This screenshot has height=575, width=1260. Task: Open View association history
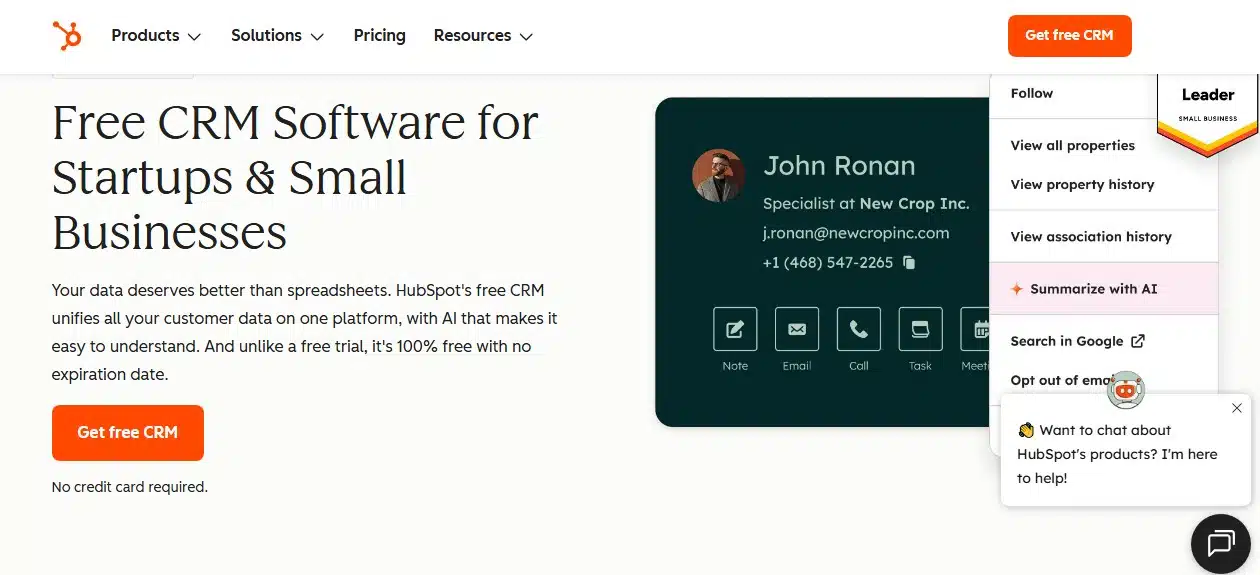pos(1091,237)
